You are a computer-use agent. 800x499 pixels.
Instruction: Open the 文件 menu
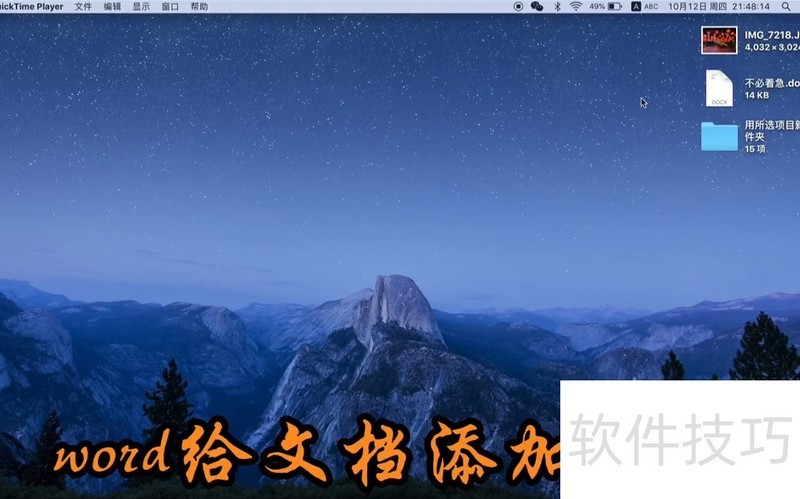point(83,7)
